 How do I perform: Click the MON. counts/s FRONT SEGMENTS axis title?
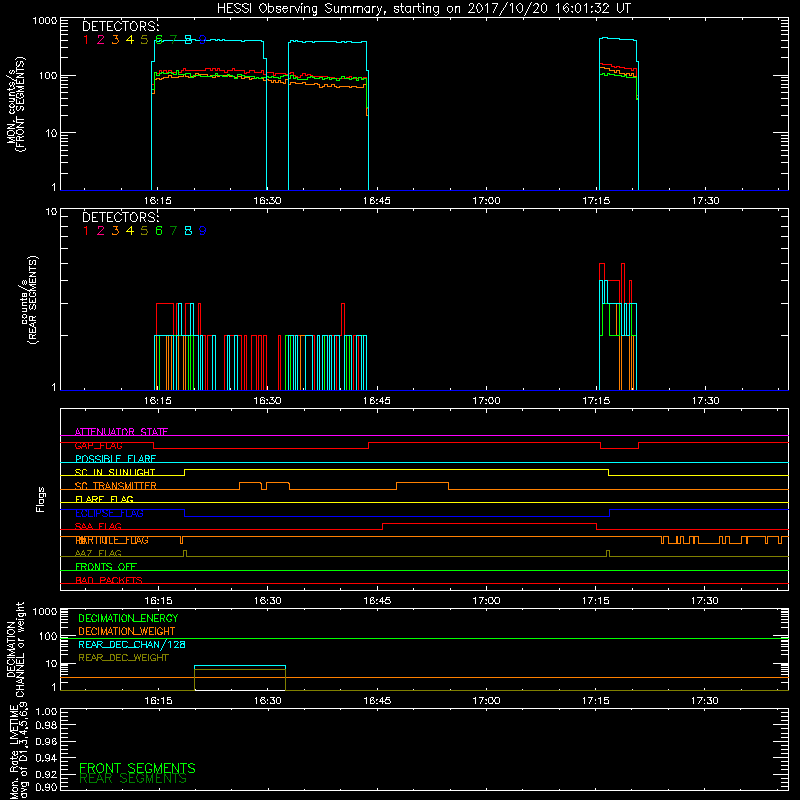click(x=16, y=104)
